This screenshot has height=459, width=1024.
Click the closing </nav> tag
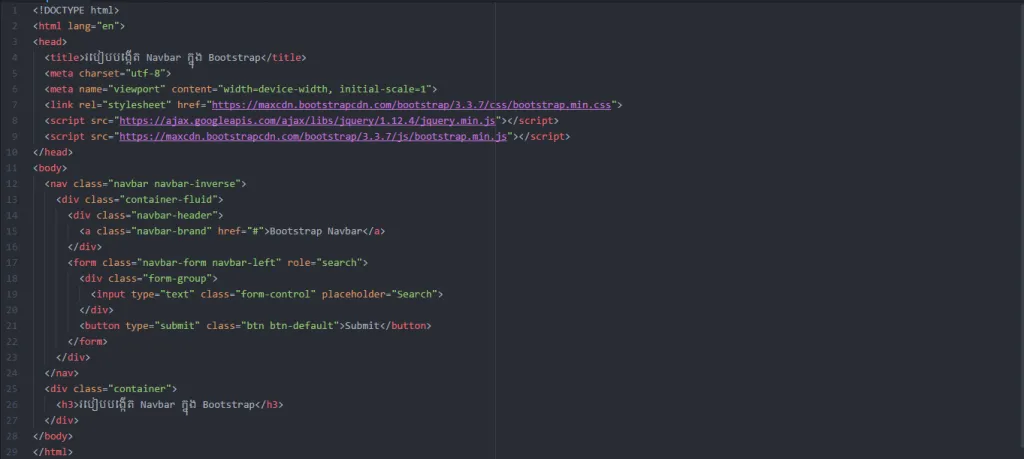point(61,373)
